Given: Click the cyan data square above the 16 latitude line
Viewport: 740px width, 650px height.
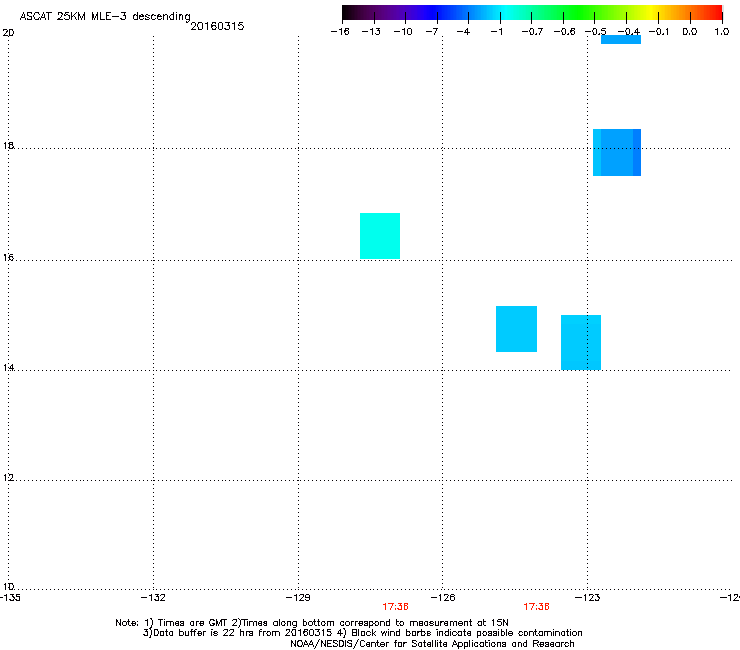Looking at the screenshot, I should pyautogui.click(x=380, y=236).
